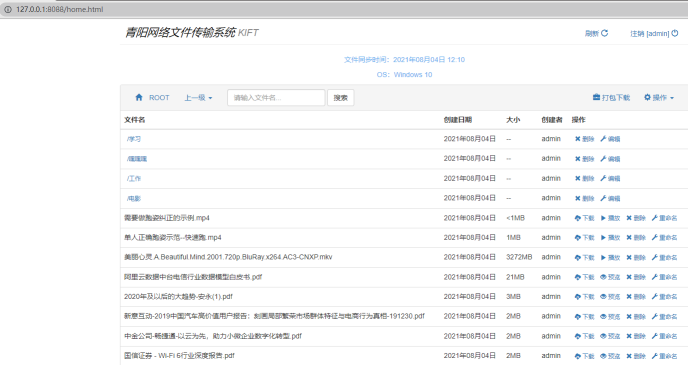Click the 大小 column header
This screenshot has height=365, width=688.
[513, 120]
